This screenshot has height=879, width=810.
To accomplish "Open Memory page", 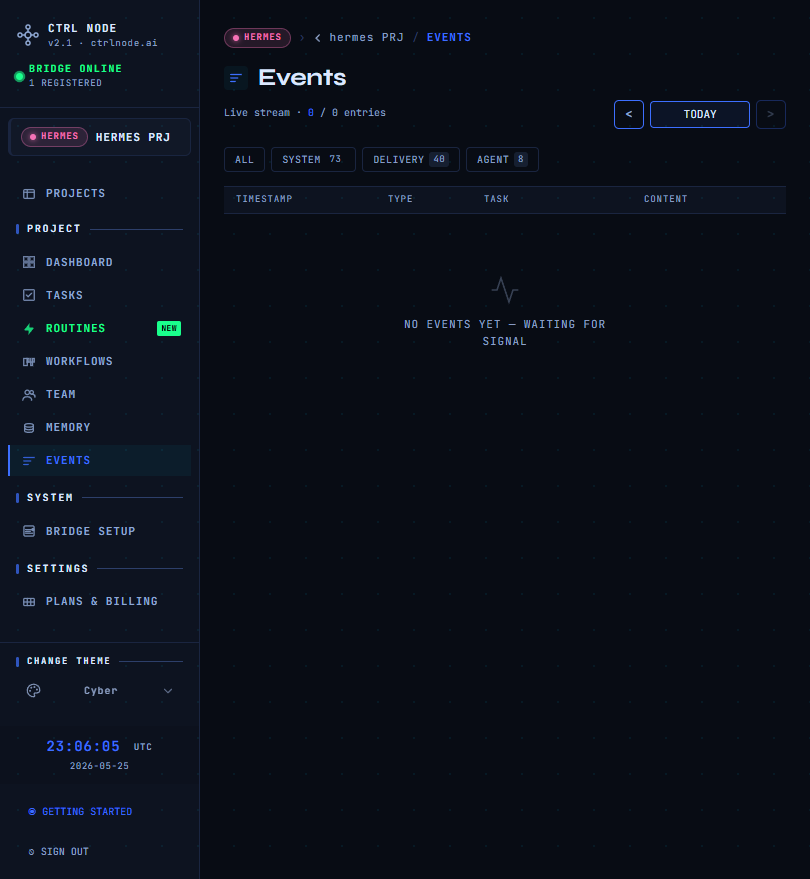I will click(x=100, y=428).
